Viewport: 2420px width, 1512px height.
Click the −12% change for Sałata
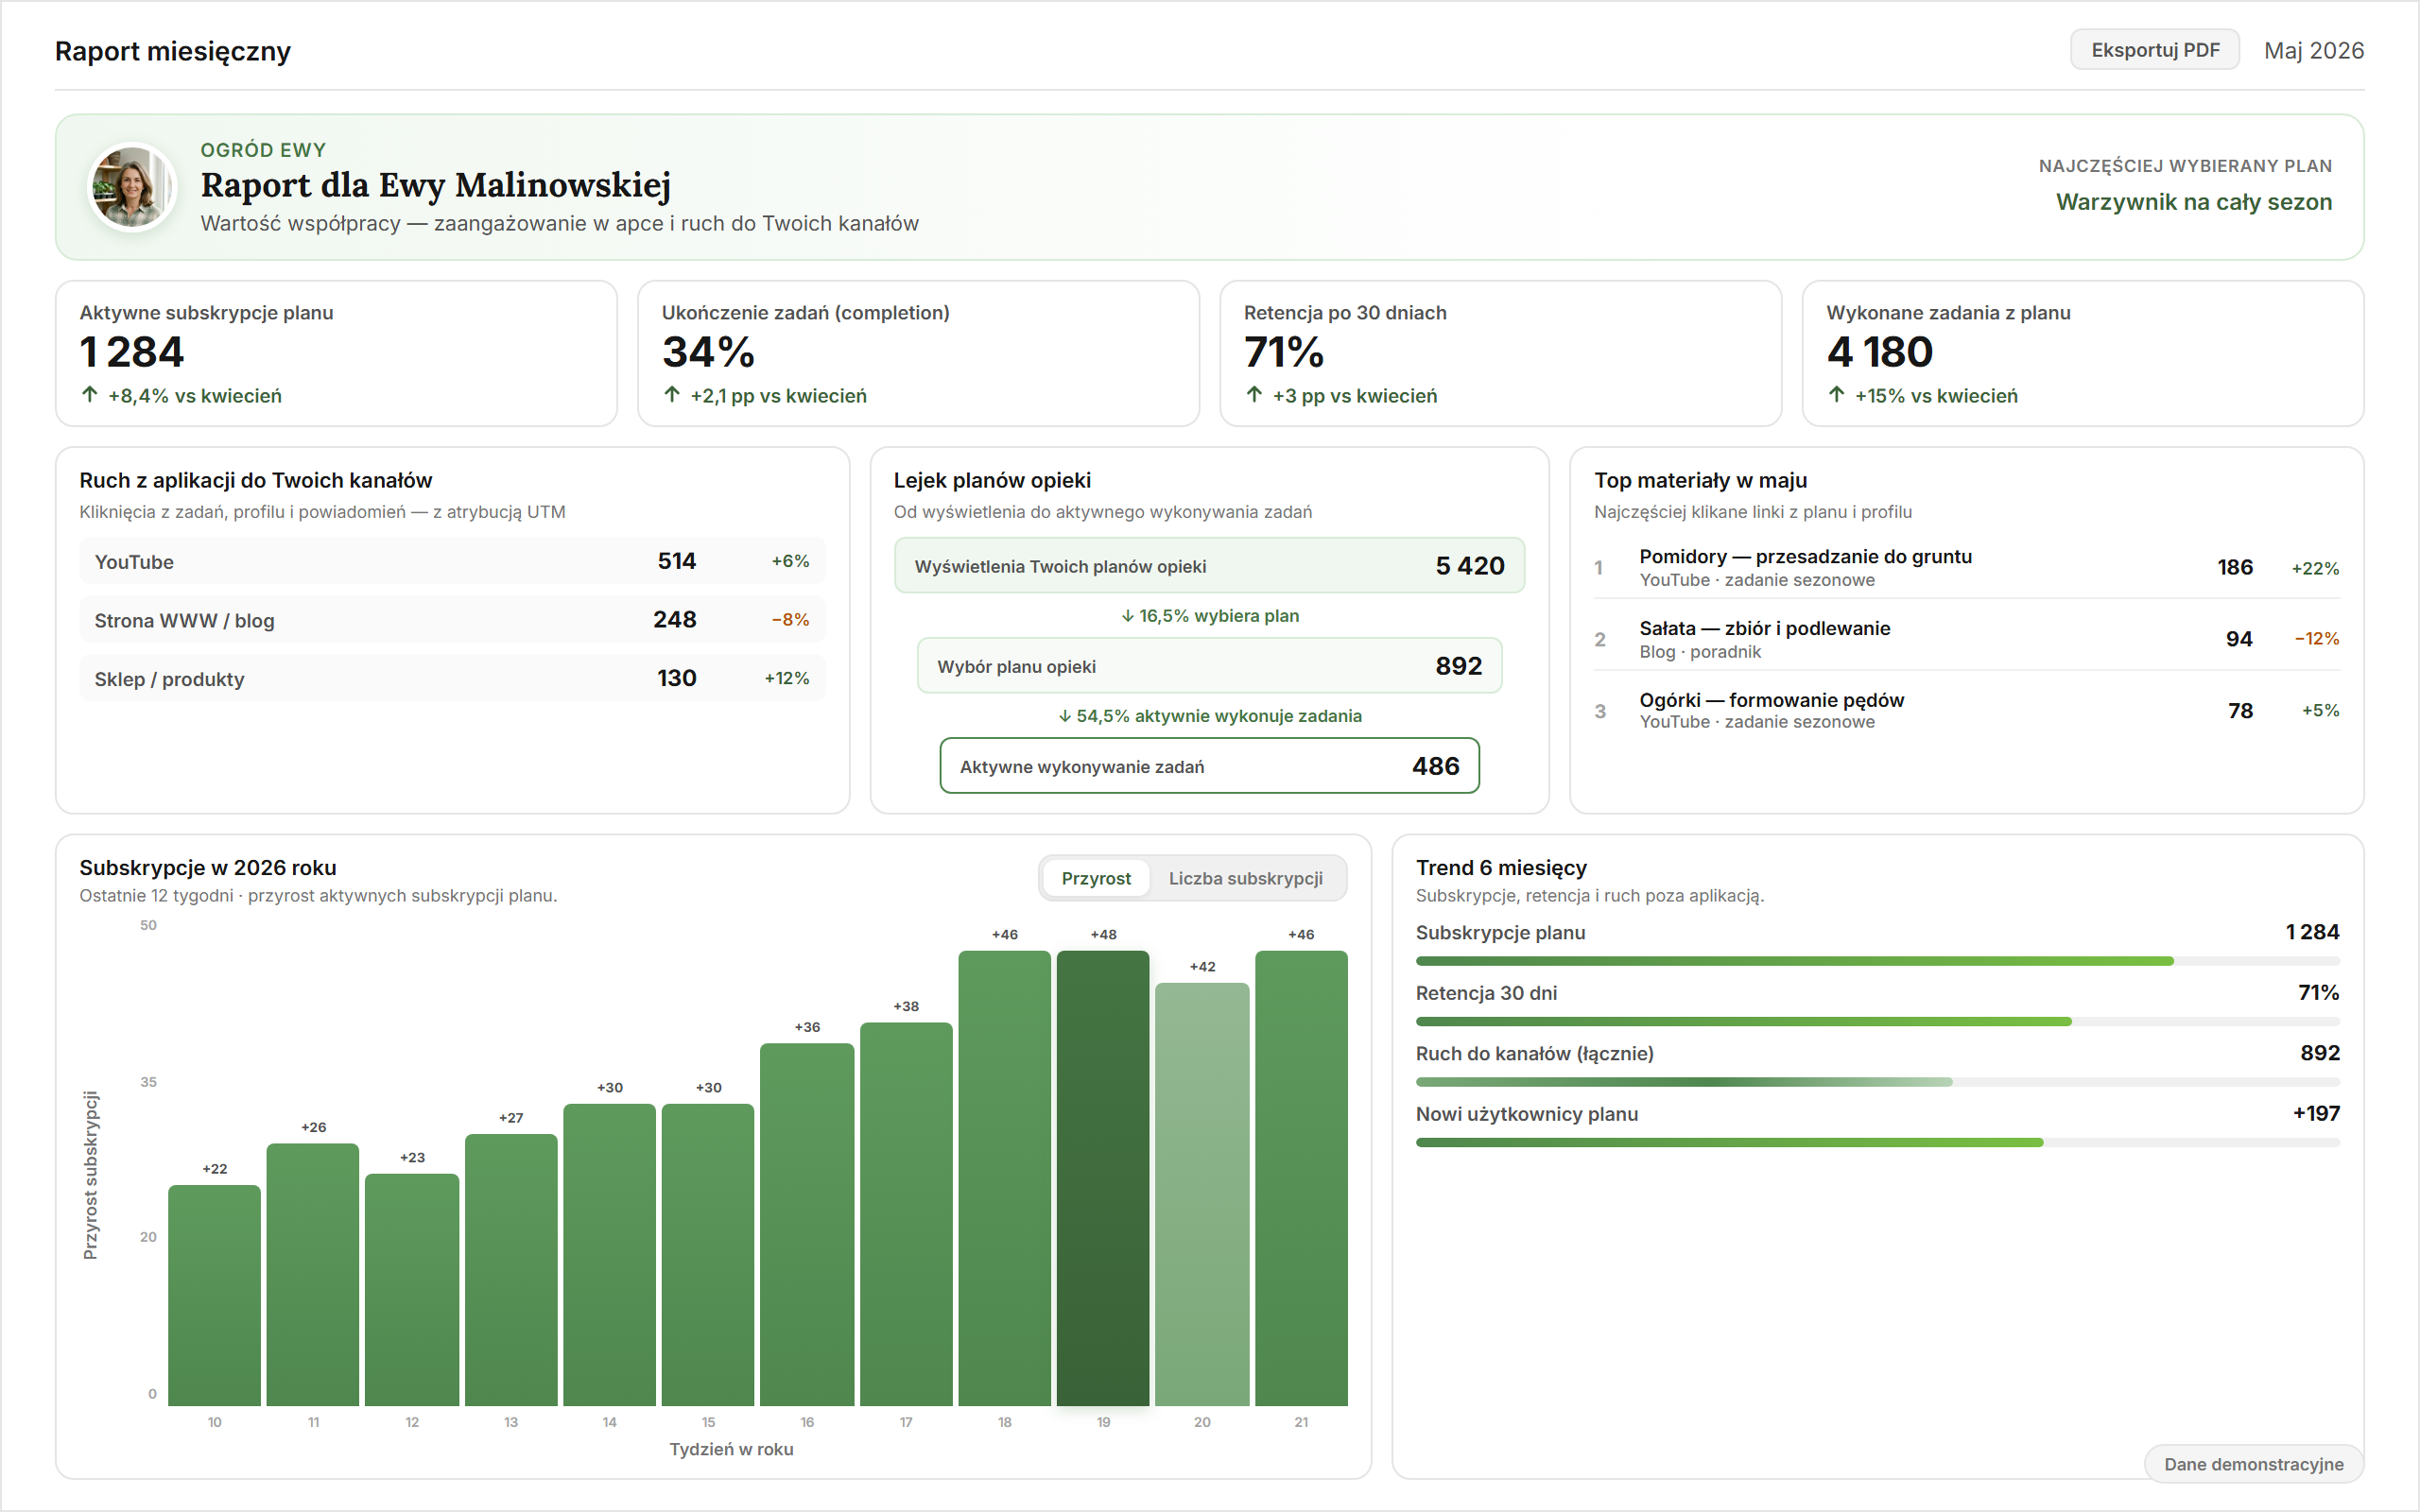coord(2316,638)
